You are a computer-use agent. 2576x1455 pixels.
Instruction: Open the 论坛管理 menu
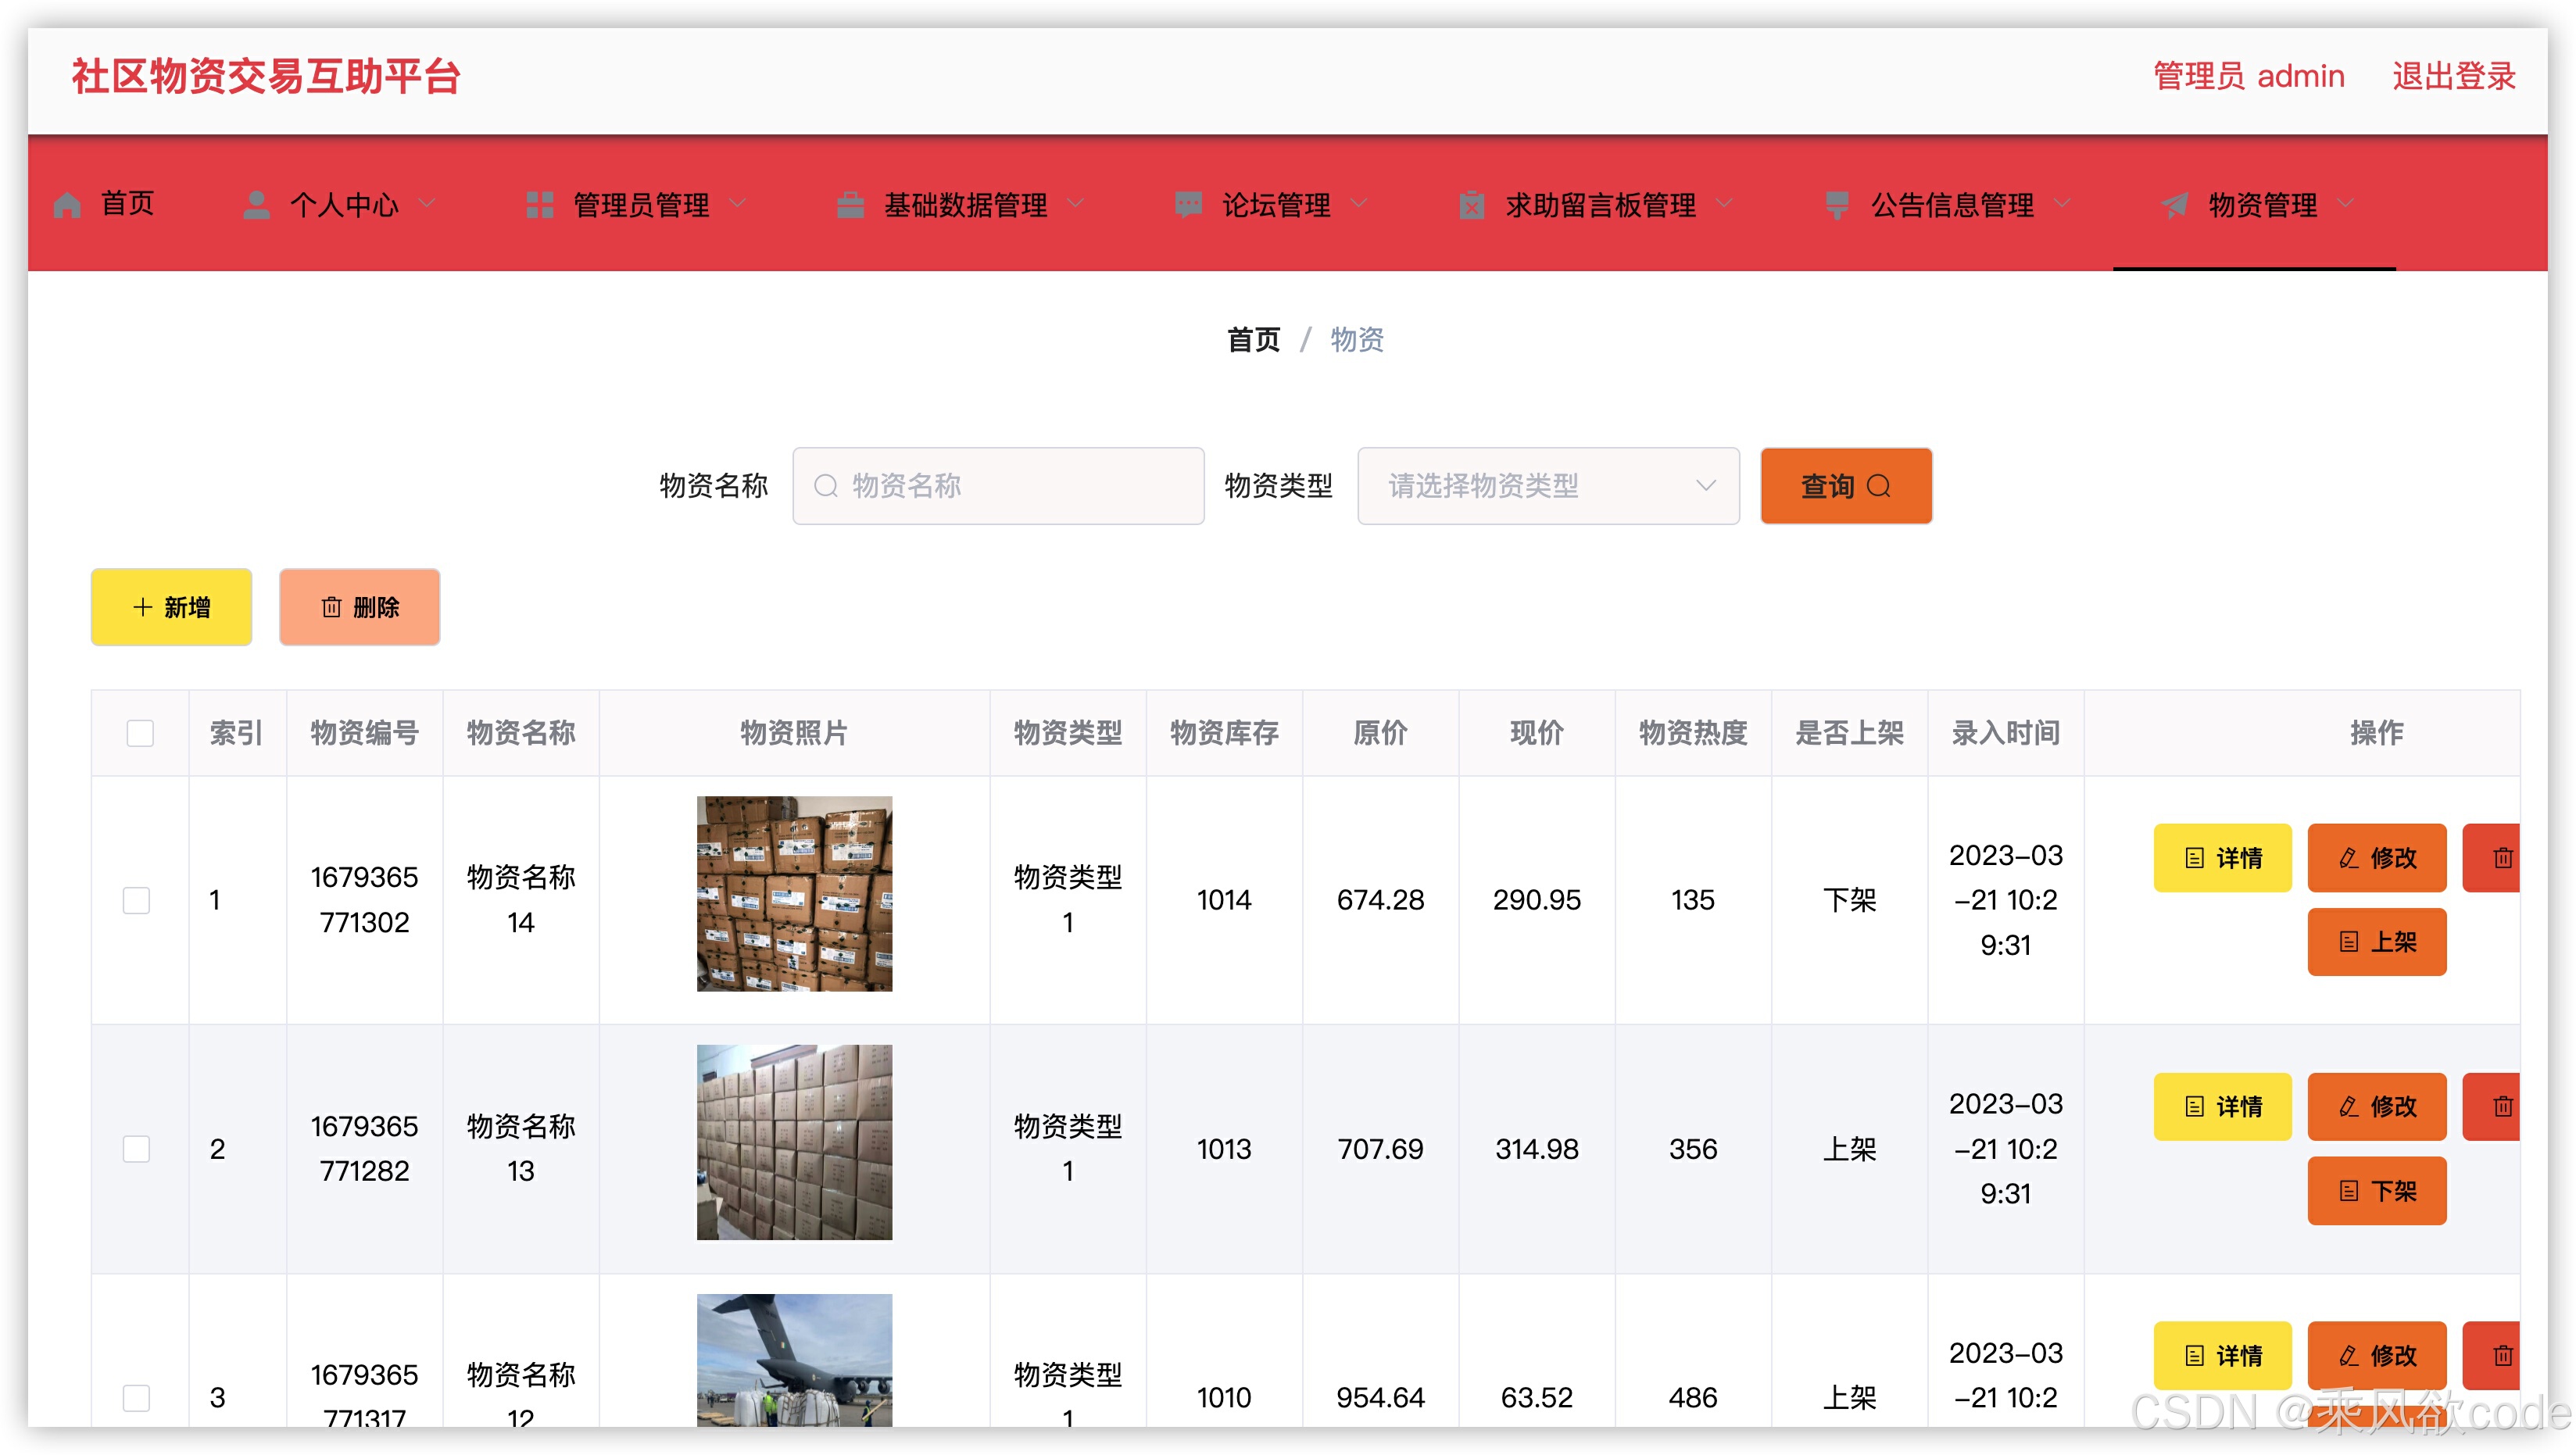point(1276,205)
